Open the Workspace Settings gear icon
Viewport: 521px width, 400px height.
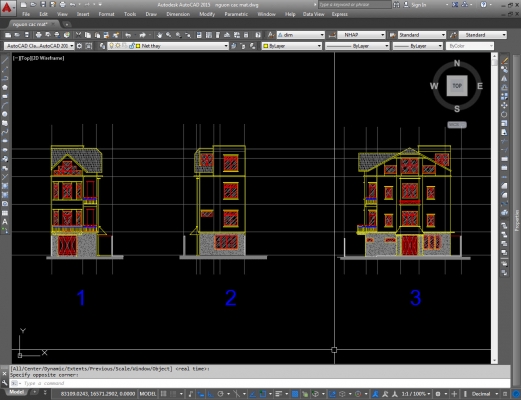click(x=79, y=46)
